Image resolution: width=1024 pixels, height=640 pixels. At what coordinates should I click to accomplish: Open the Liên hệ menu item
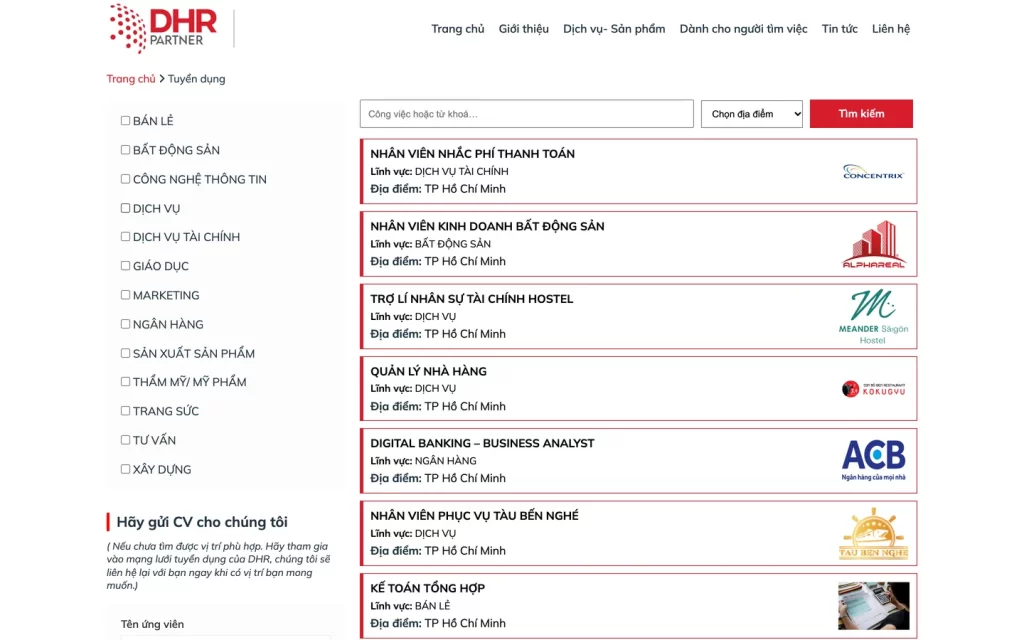point(891,29)
